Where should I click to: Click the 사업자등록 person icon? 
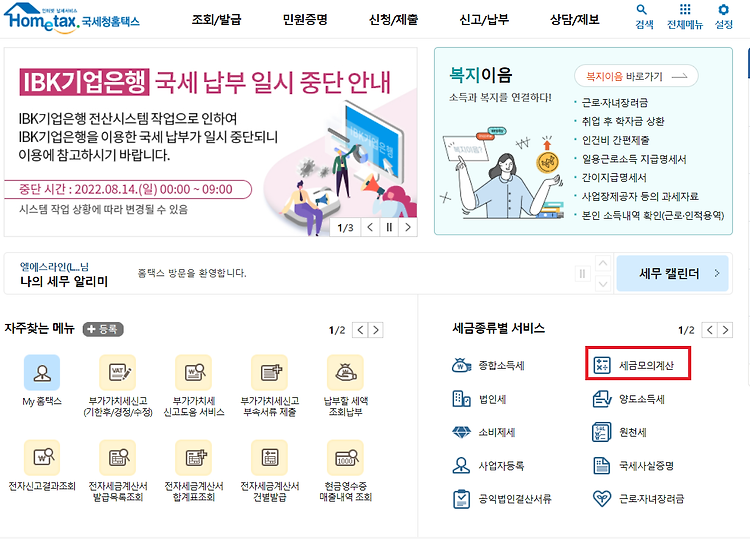(x=462, y=465)
